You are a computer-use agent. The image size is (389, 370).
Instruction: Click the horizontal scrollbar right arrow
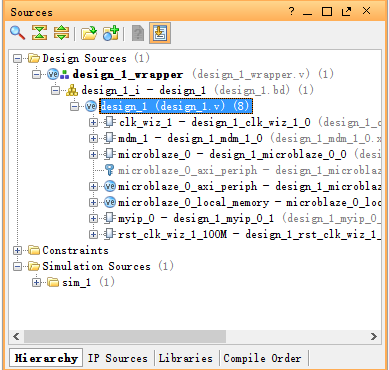click(x=374, y=336)
